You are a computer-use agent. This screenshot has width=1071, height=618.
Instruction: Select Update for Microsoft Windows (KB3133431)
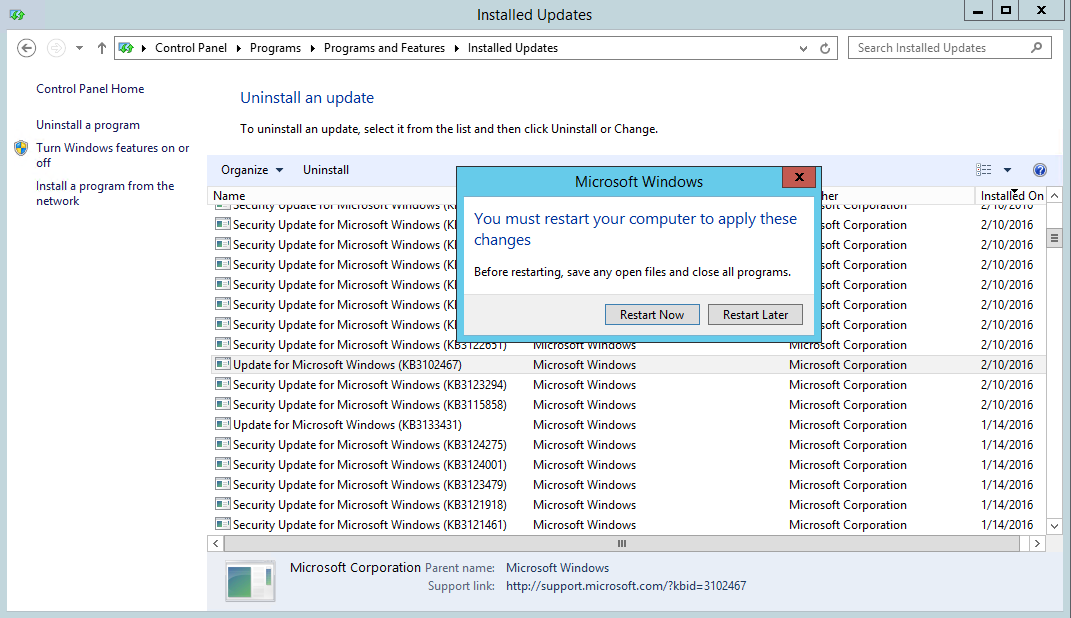point(628,425)
